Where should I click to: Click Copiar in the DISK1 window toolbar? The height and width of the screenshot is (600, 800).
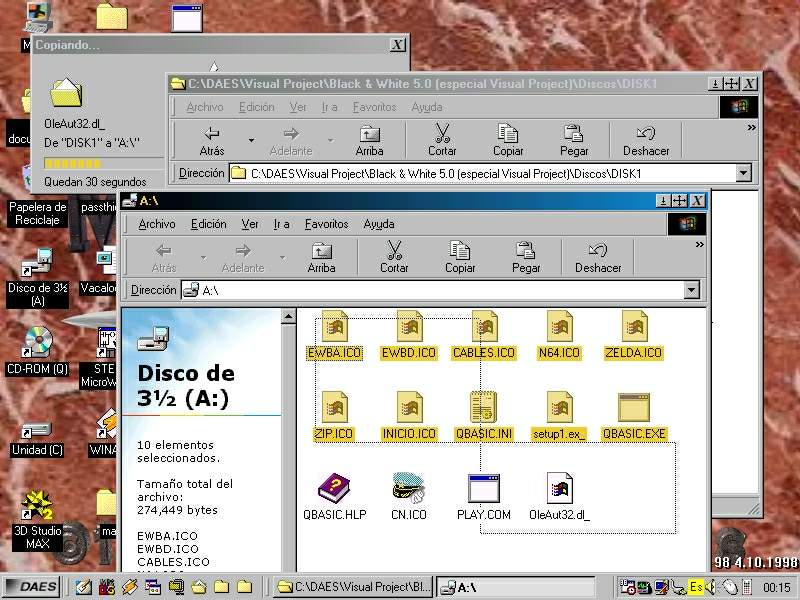click(x=508, y=141)
